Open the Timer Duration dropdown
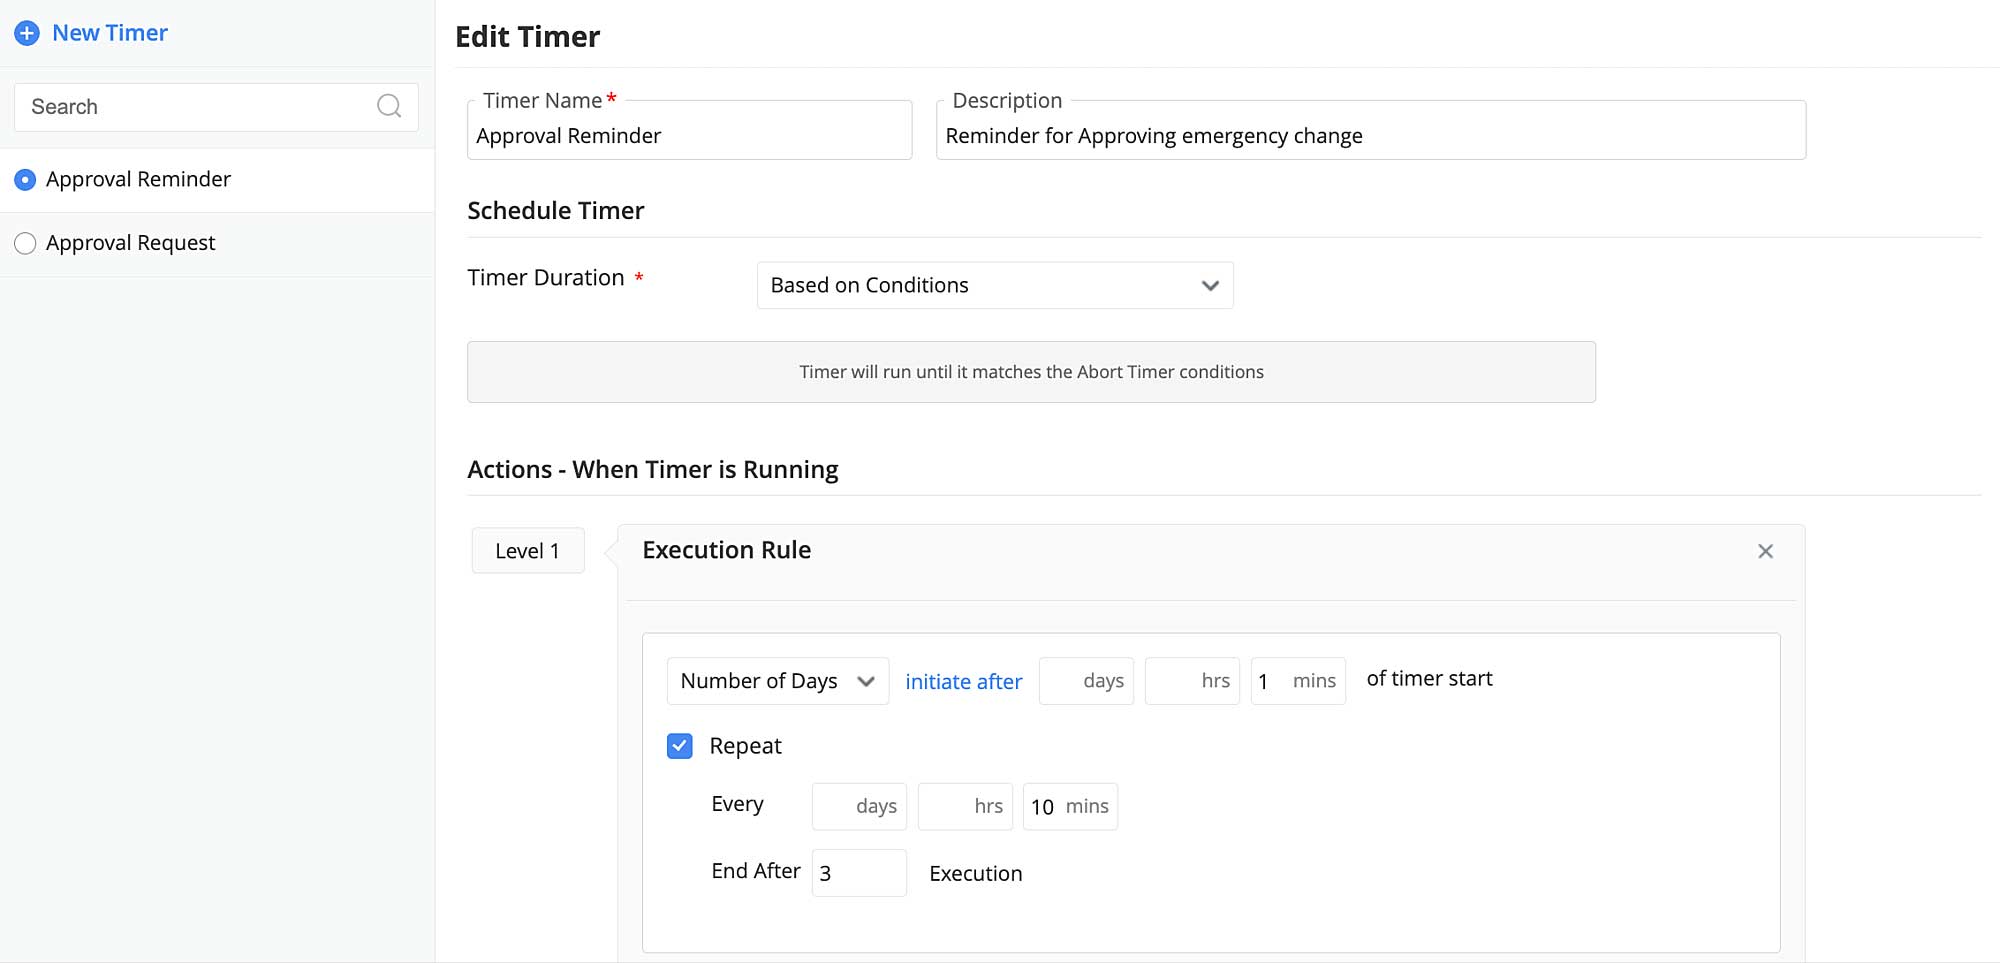 click(994, 286)
